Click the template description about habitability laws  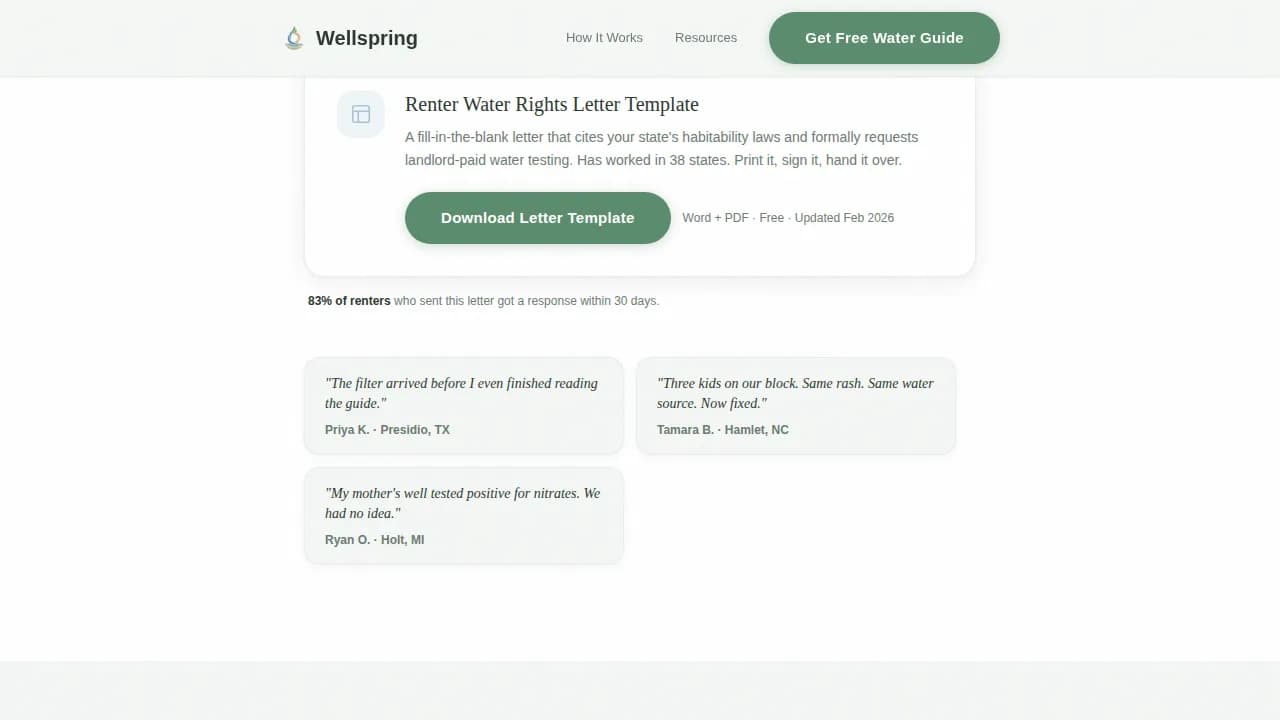coord(661,148)
